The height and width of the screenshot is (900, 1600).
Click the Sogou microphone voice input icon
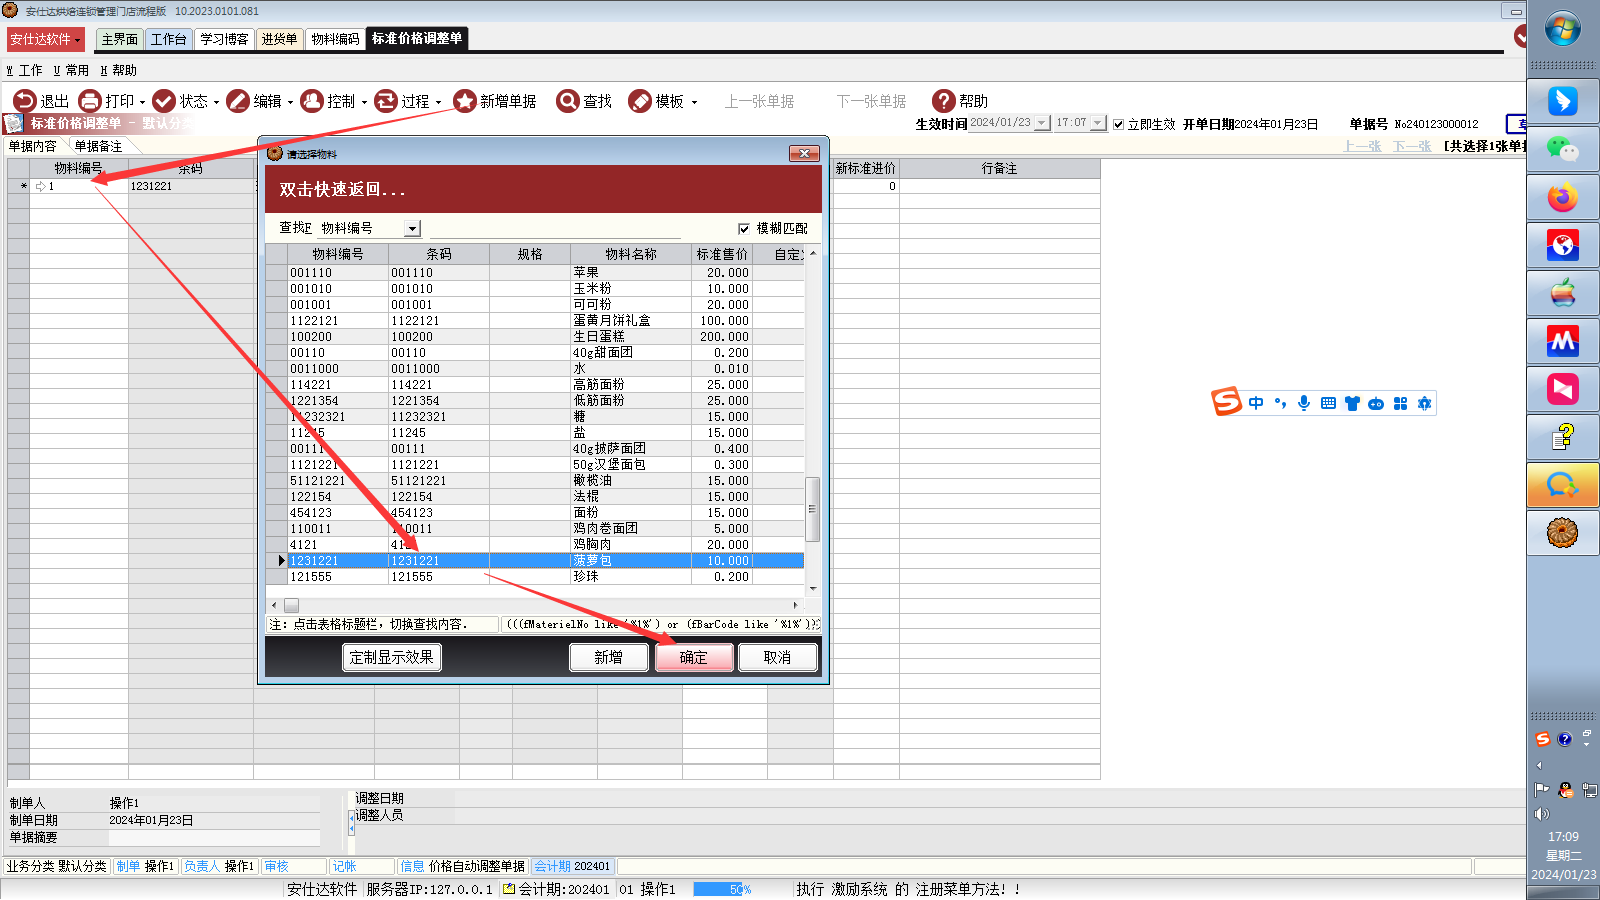click(1304, 403)
